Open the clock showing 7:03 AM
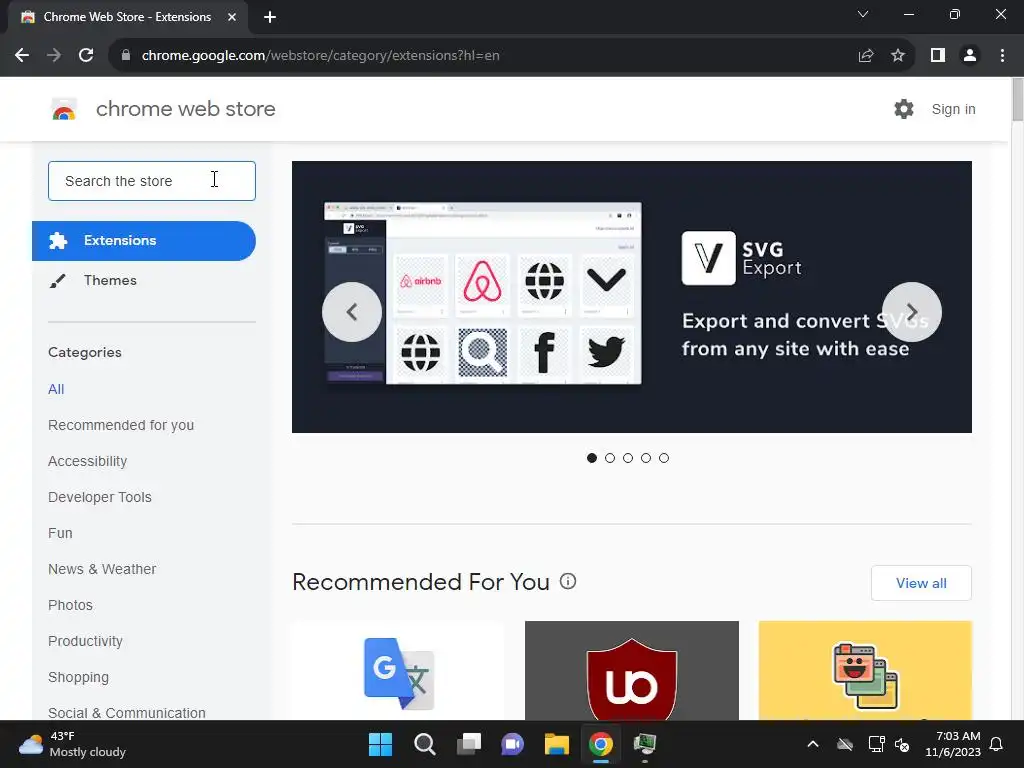Image resolution: width=1024 pixels, height=768 pixels. coord(953,744)
